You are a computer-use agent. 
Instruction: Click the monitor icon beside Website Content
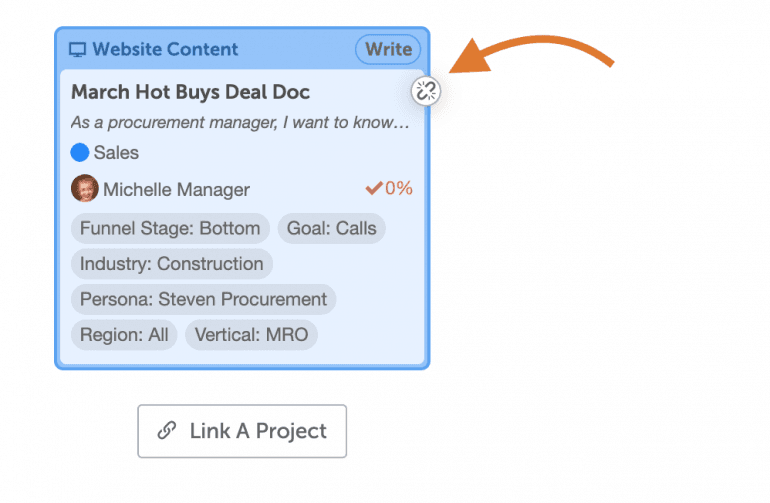[x=77, y=50]
